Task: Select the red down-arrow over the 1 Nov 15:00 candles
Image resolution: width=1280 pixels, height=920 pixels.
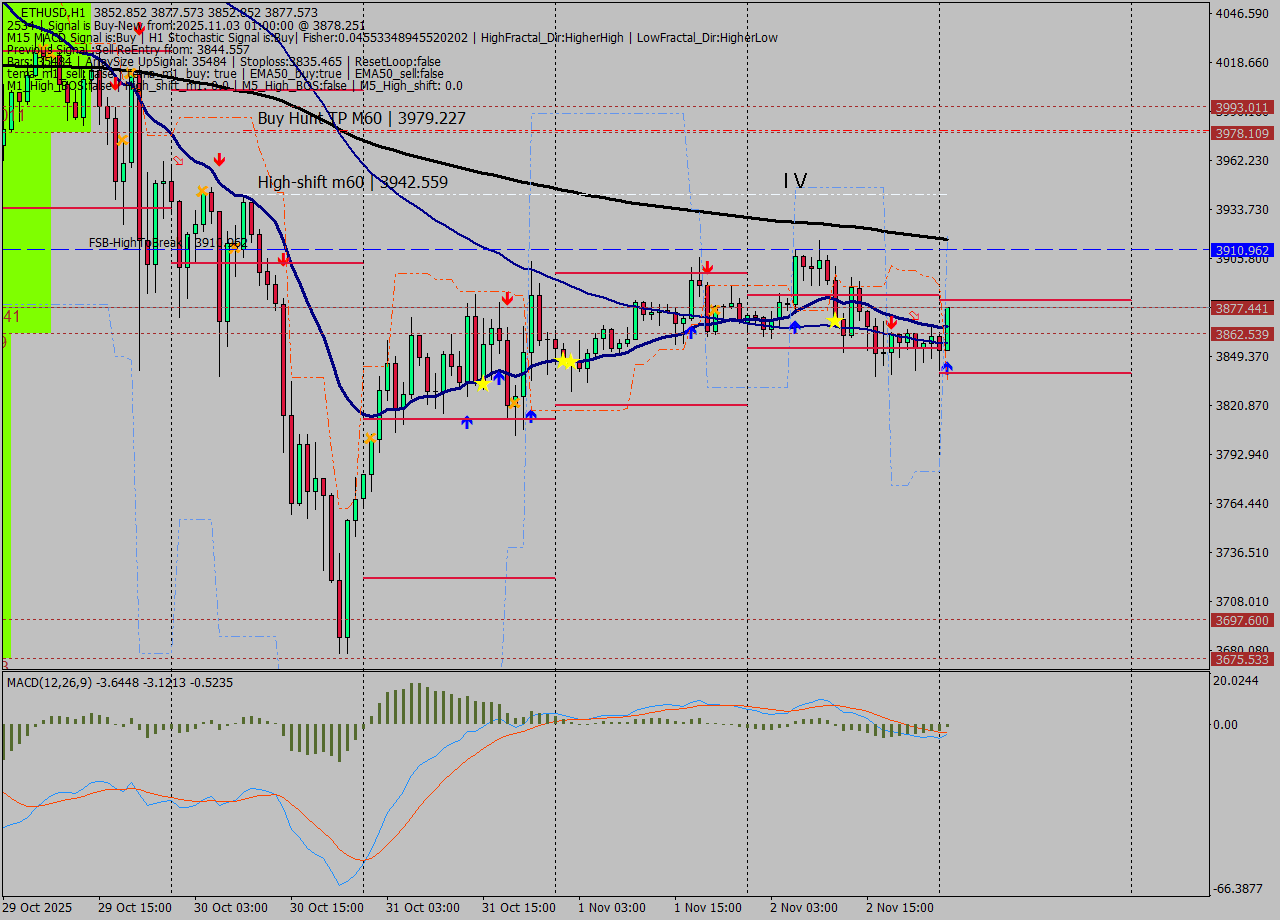Action: (709, 267)
